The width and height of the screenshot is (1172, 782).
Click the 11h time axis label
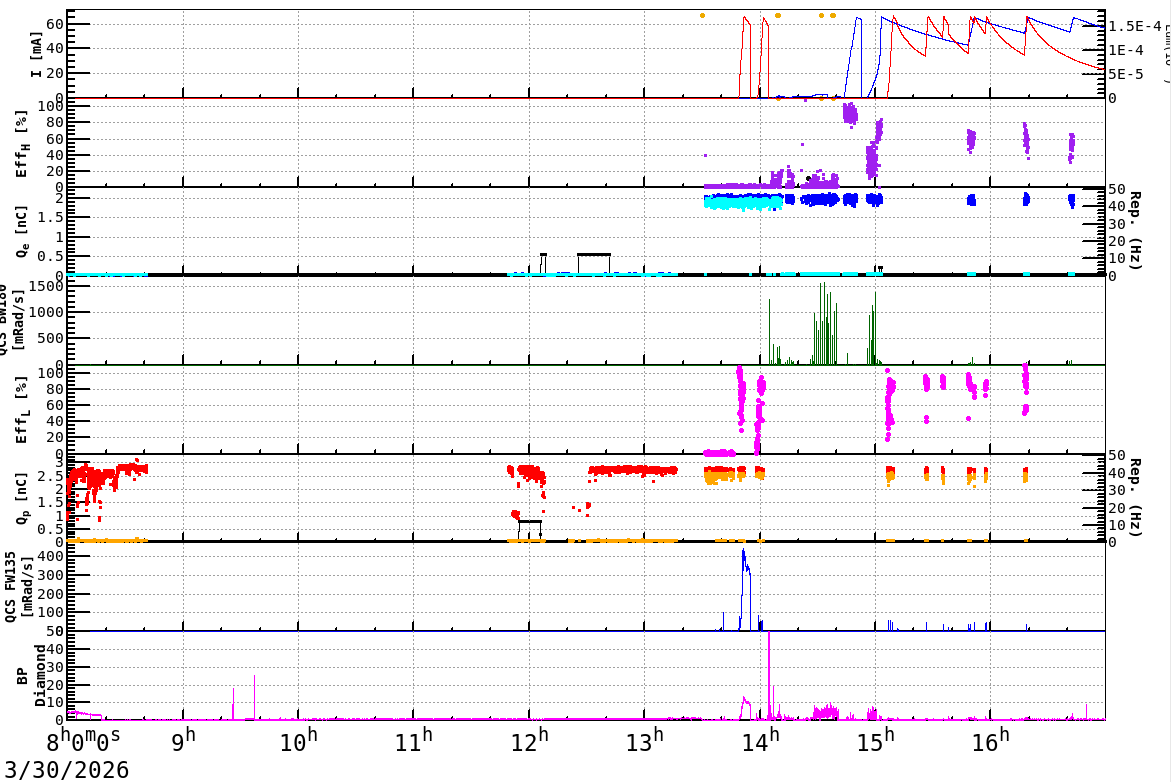pyautogui.click(x=413, y=741)
